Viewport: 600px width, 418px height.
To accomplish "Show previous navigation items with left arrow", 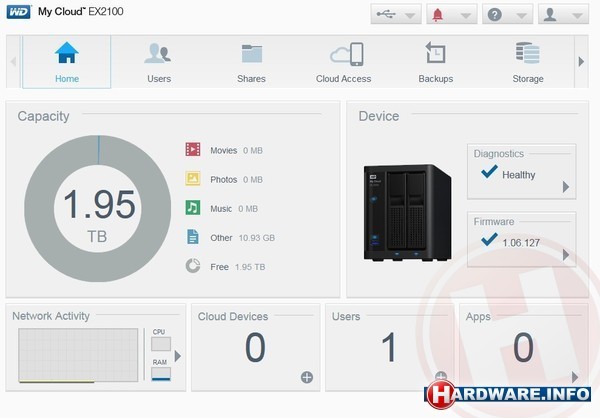I will 13,61.
